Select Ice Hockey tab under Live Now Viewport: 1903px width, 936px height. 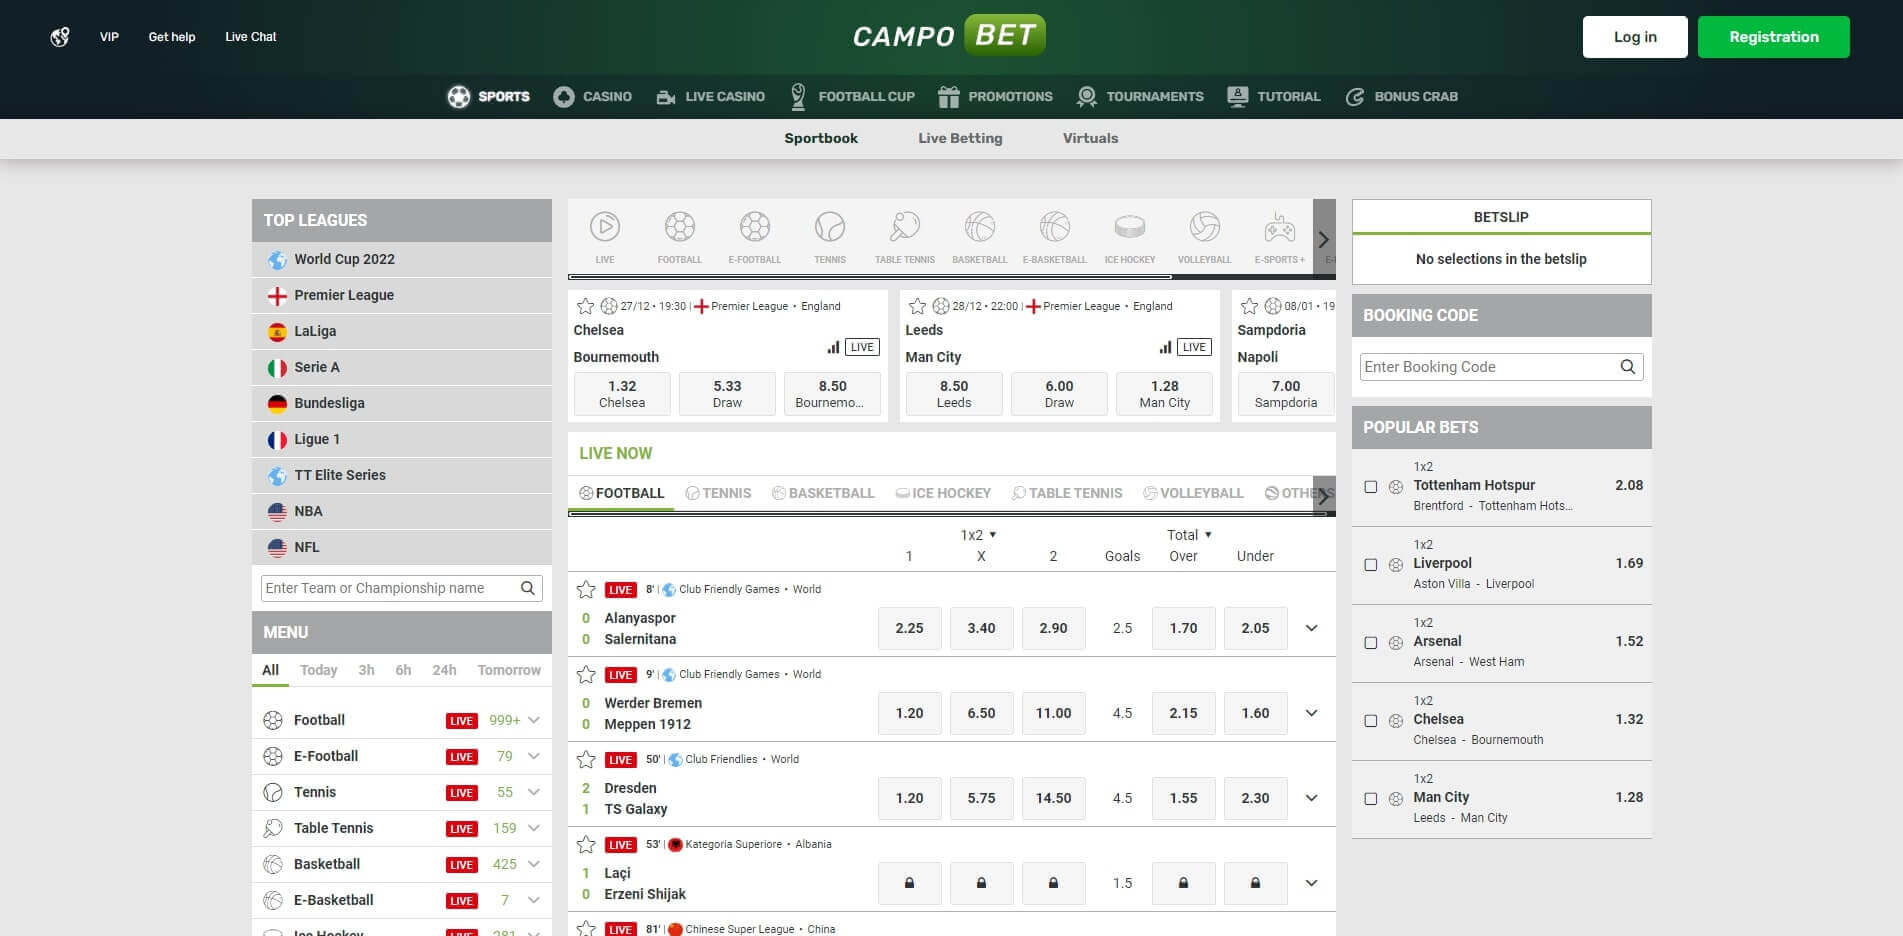pos(943,493)
